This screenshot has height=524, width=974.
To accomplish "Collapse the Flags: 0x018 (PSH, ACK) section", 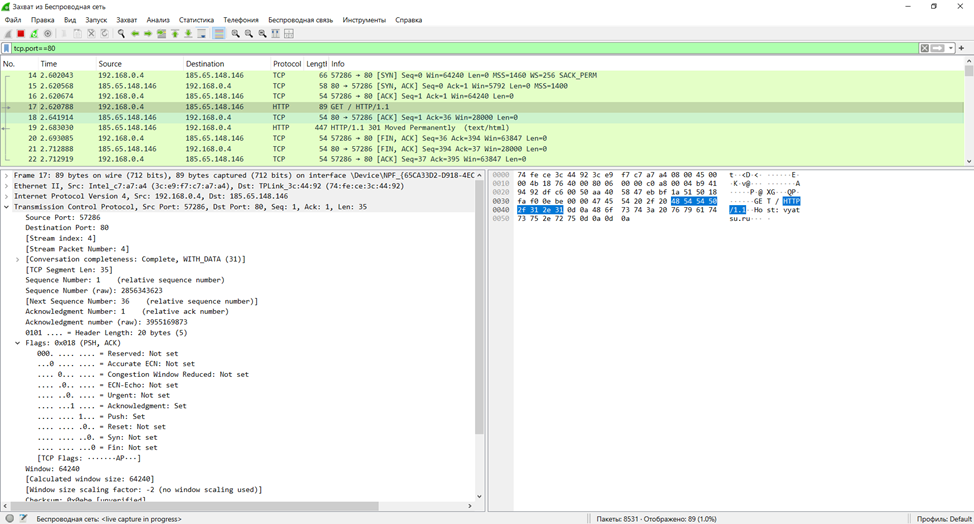I will (18, 343).
